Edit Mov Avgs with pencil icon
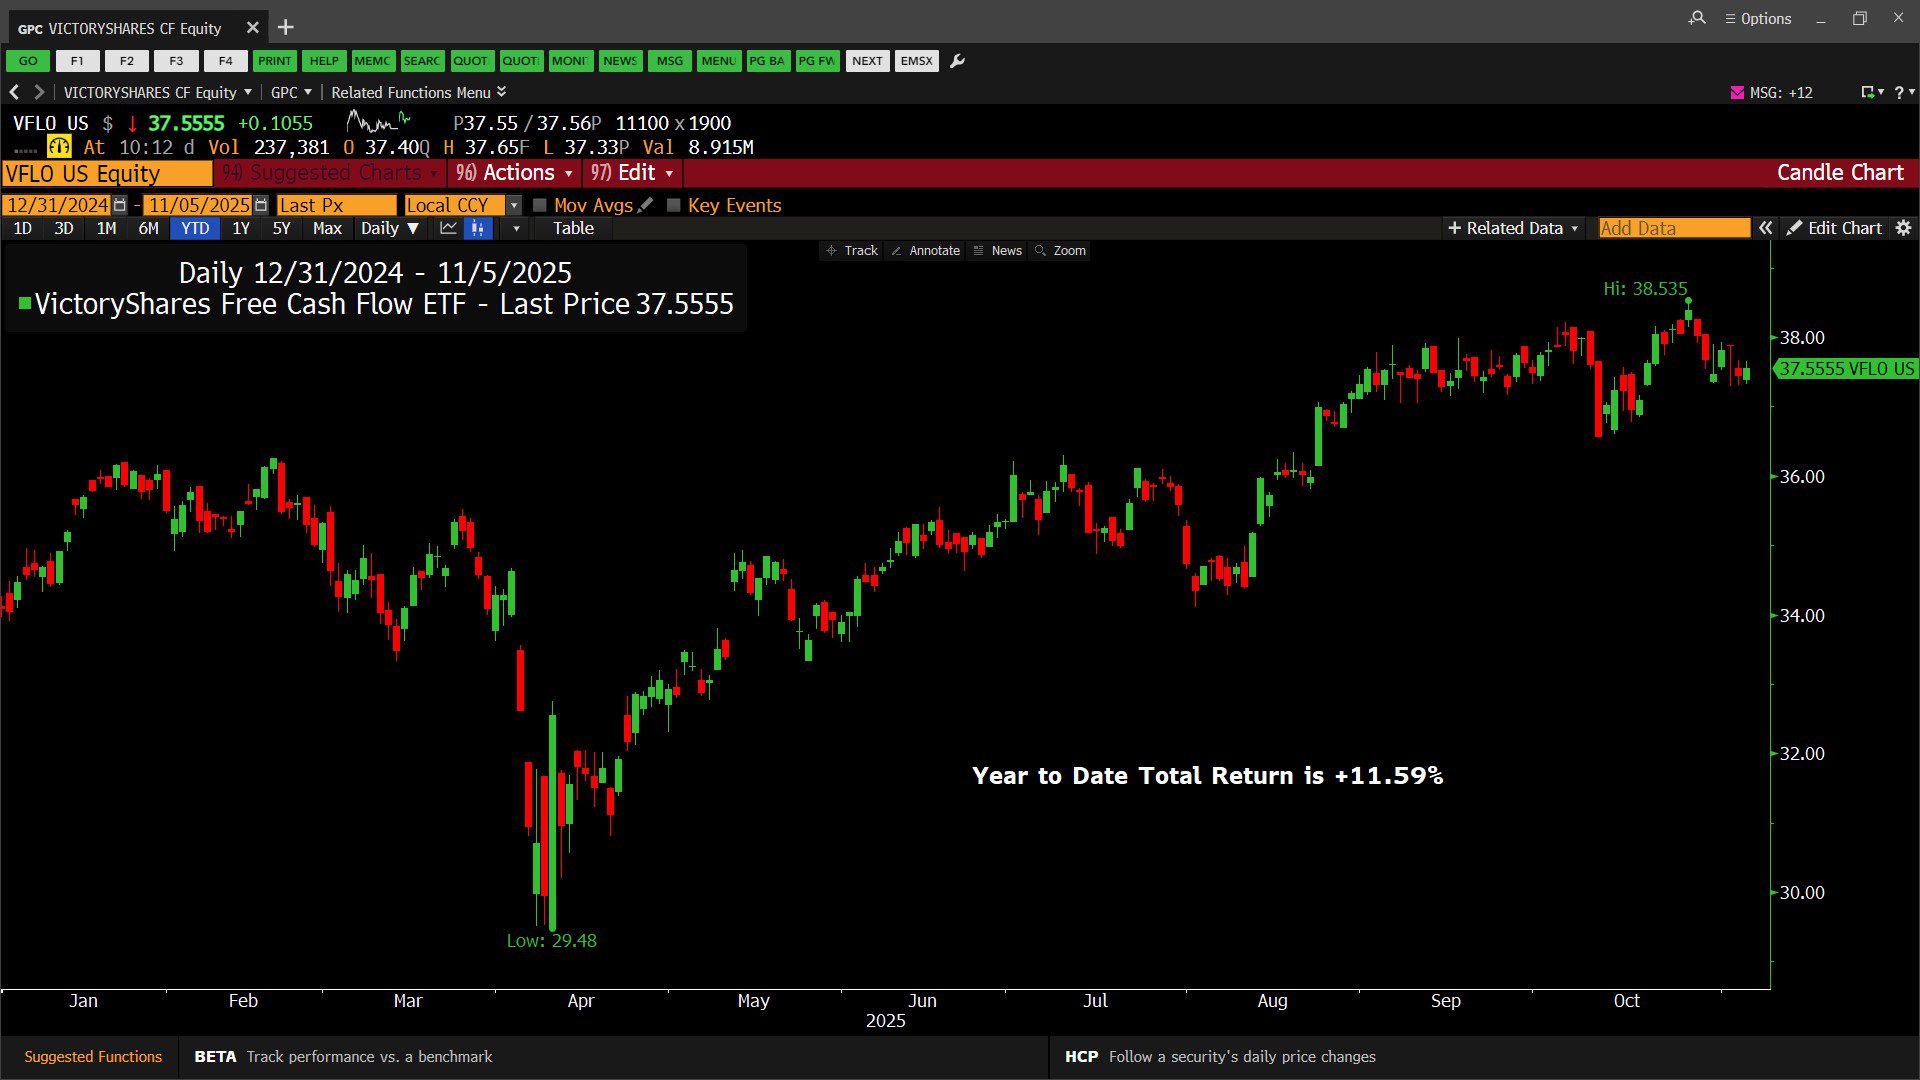Viewport: 1920px width, 1080px height. [646, 205]
